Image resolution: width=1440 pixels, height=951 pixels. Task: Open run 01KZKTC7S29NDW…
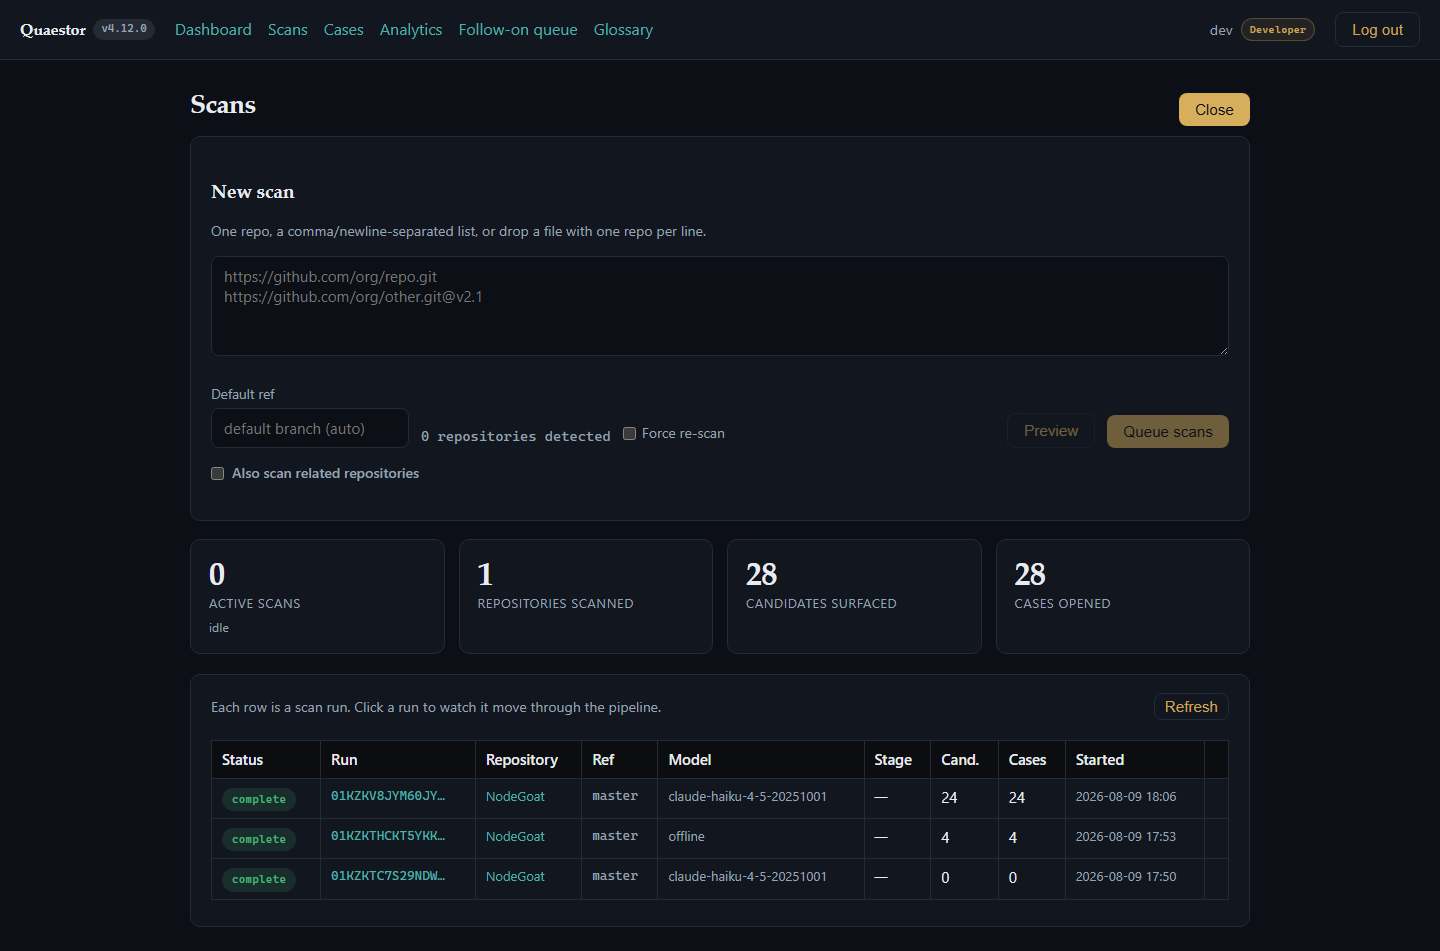(388, 876)
